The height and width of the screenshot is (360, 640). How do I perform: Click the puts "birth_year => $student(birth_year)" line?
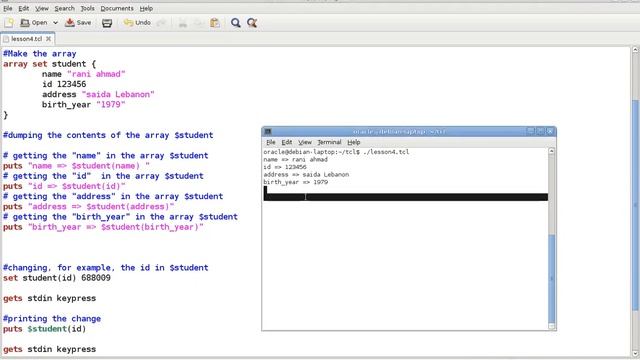point(103,227)
